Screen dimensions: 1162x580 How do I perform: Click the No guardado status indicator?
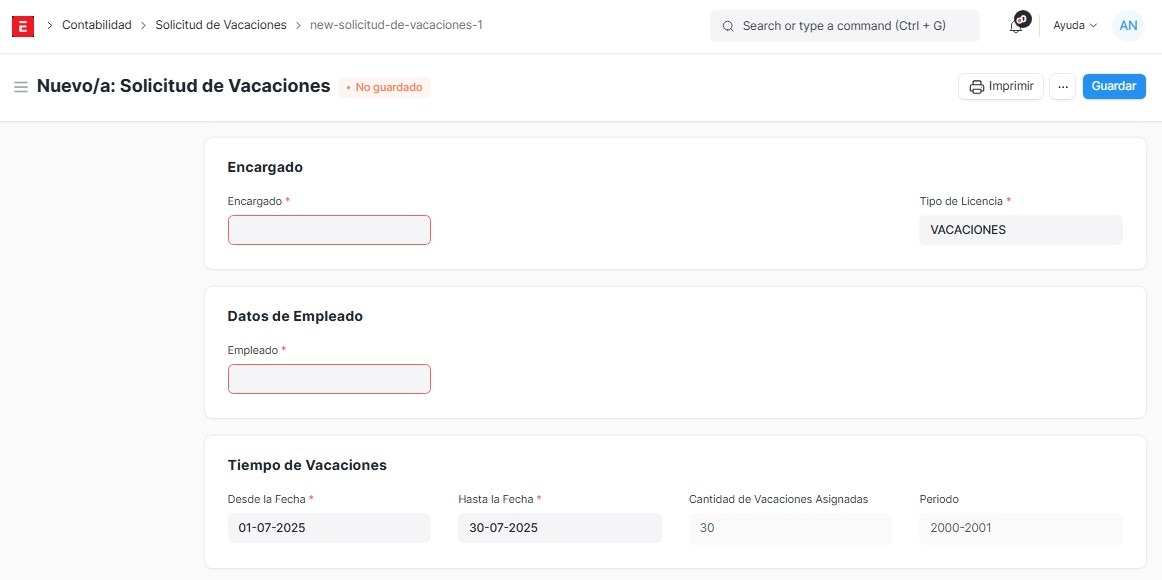tap(384, 88)
